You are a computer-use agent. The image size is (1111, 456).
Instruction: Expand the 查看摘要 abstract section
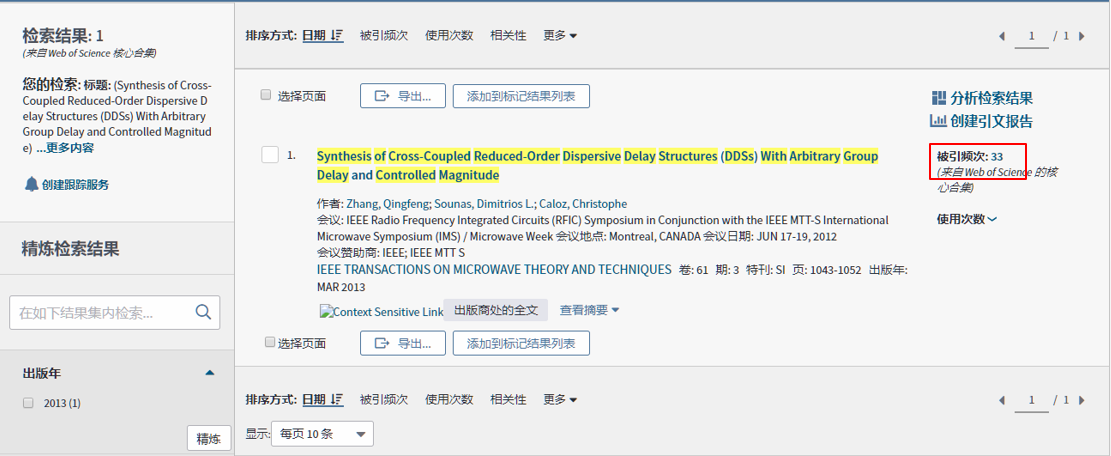[x=589, y=310]
